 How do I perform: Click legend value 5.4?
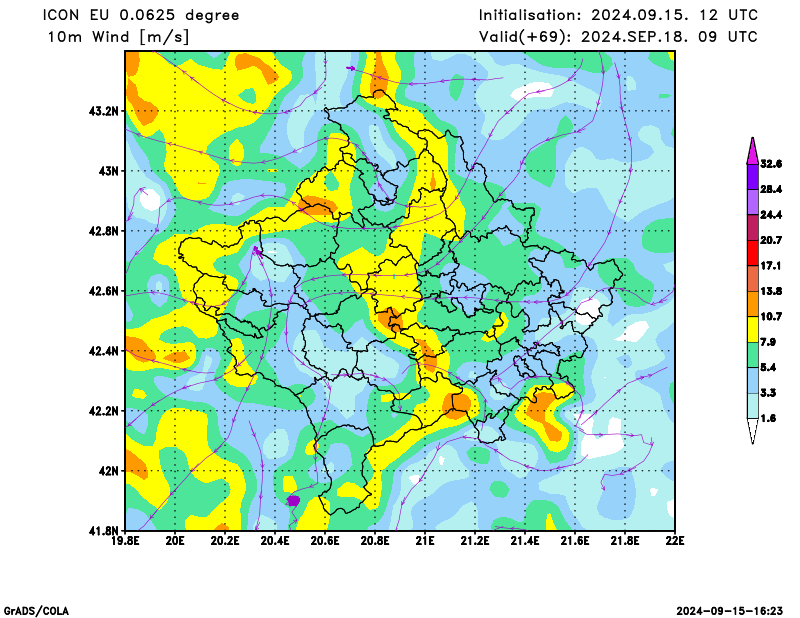pyautogui.click(x=768, y=367)
